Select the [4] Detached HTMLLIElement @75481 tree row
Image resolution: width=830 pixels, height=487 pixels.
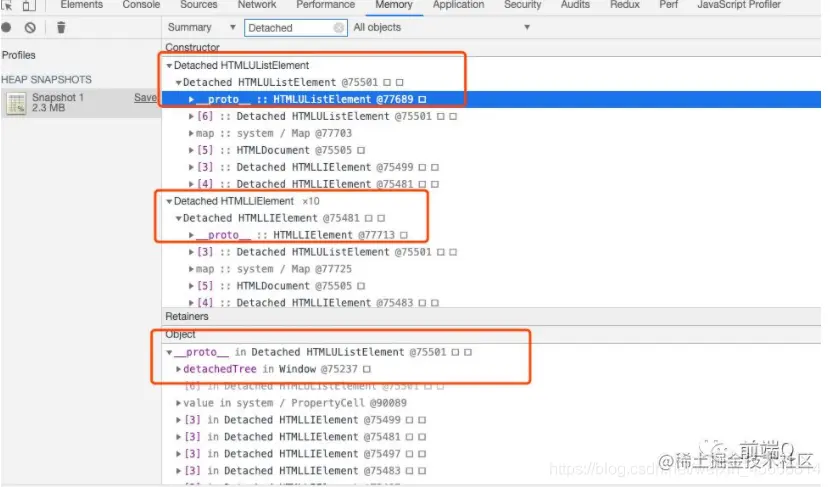[491, 184]
